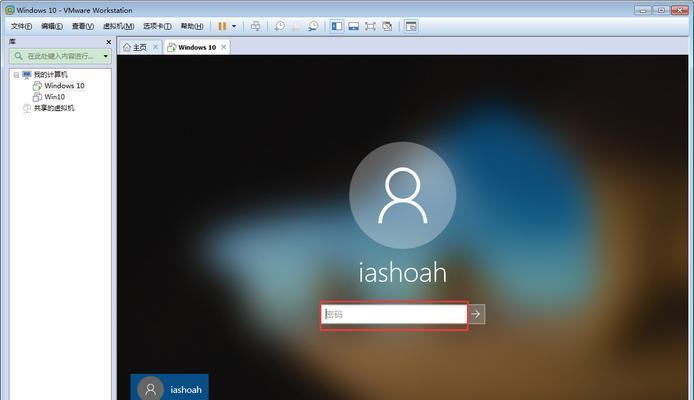
Task: Click the Unity mode toolbar icon
Action: pyautogui.click(x=387, y=26)
